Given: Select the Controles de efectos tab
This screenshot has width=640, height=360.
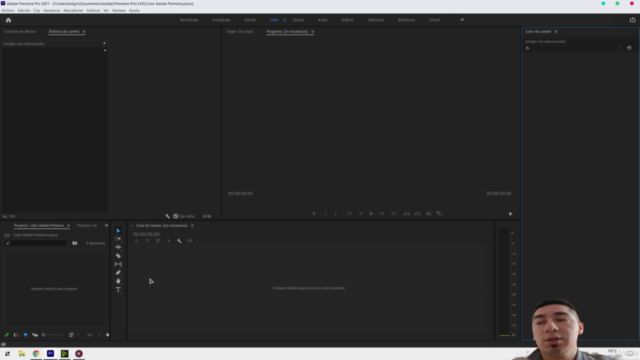Looking at the screenshot, I should click(x=20, y=31).
